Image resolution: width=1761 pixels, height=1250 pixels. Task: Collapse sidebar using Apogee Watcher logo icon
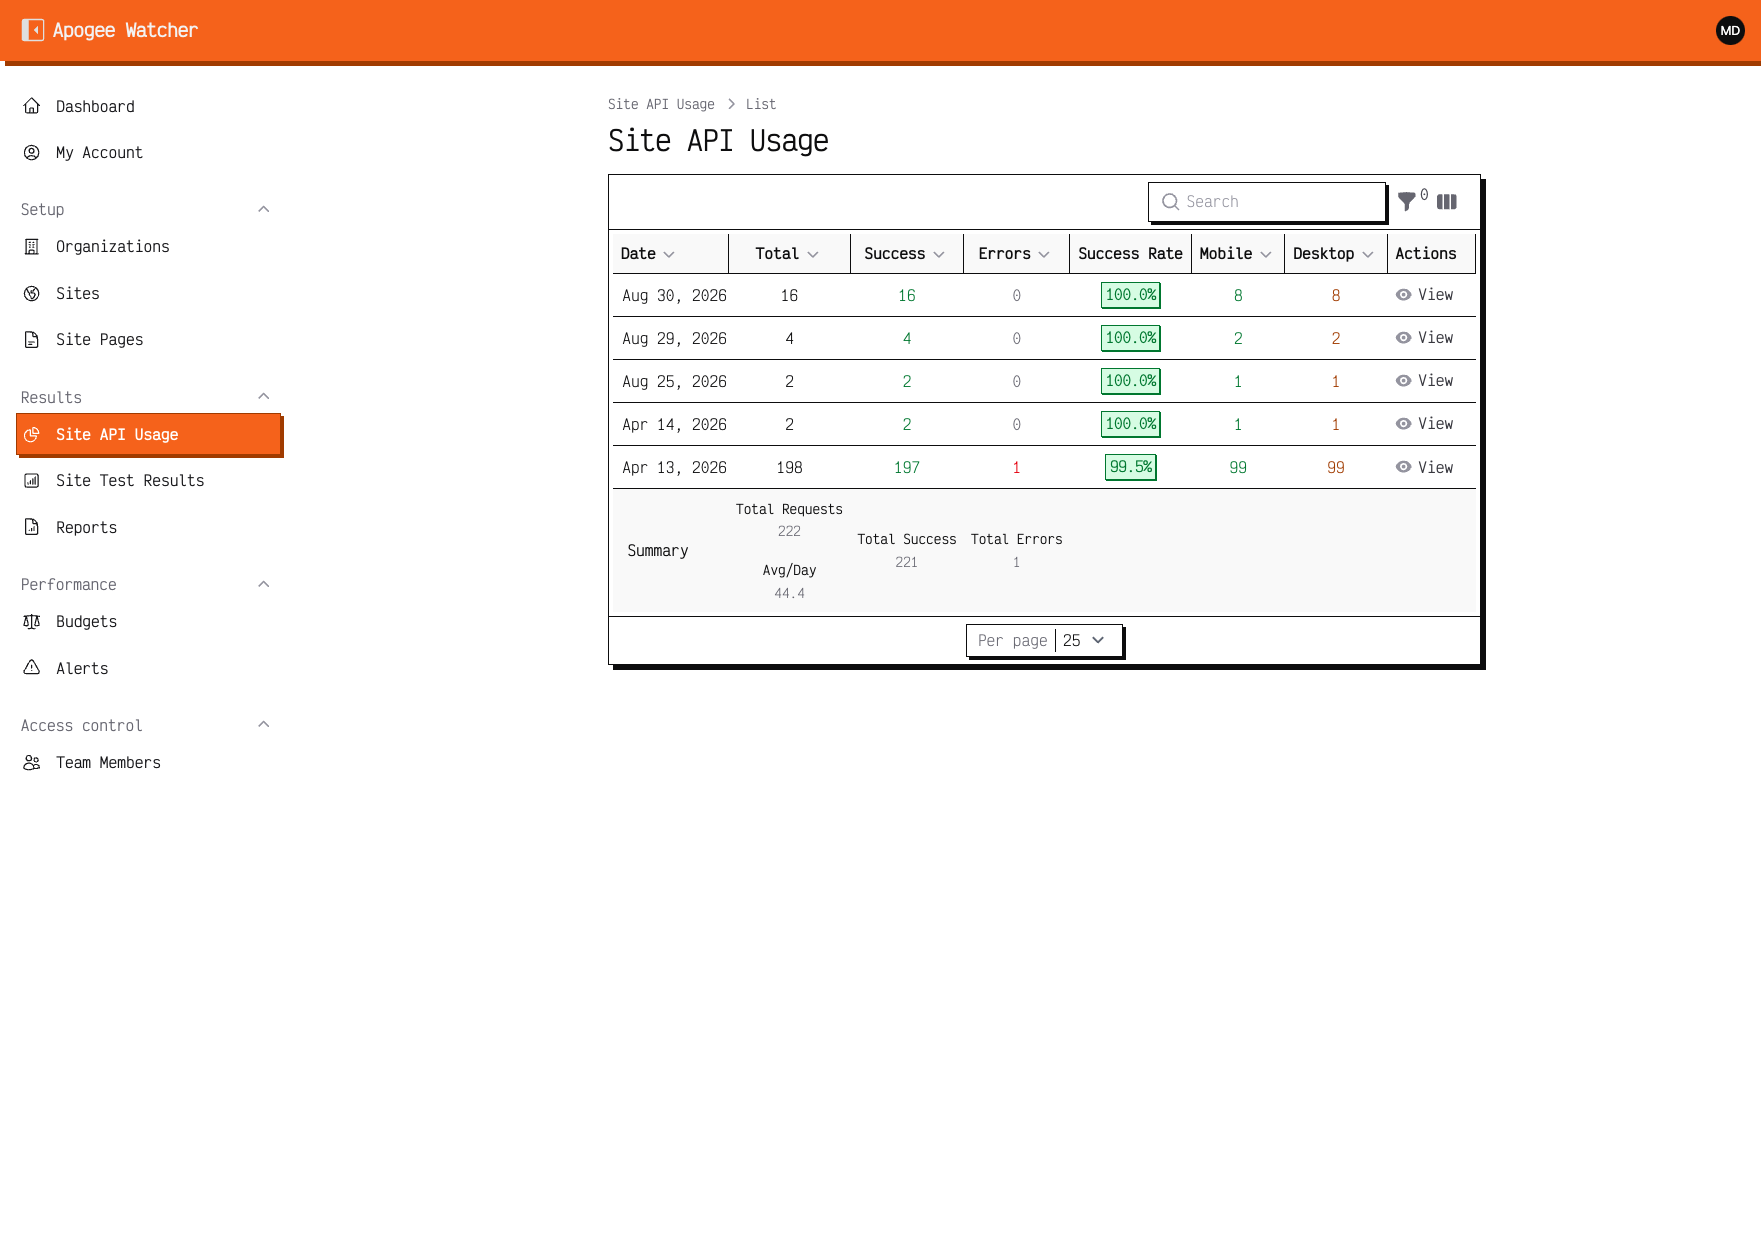click(33, 30)
